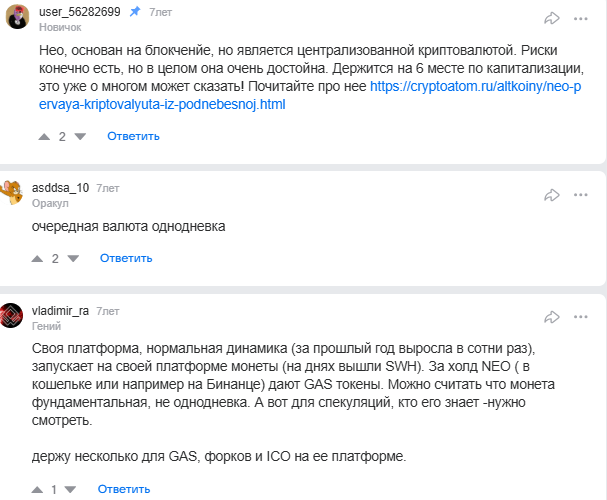Upvote the comment by user_56282699

pyautogui.click(x=42, y=136)
